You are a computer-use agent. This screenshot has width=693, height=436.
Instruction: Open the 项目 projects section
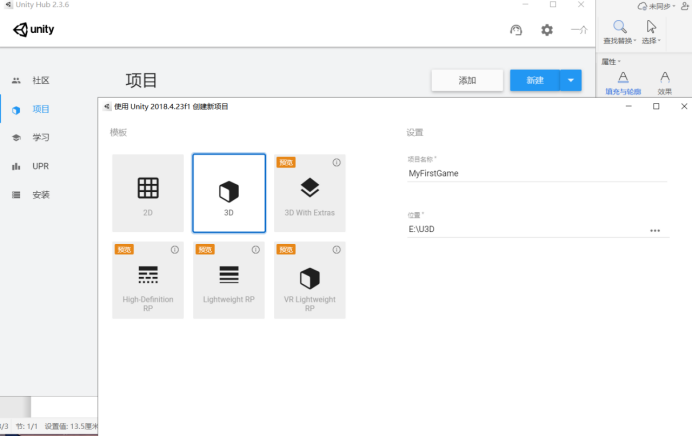tap(41, 109)
